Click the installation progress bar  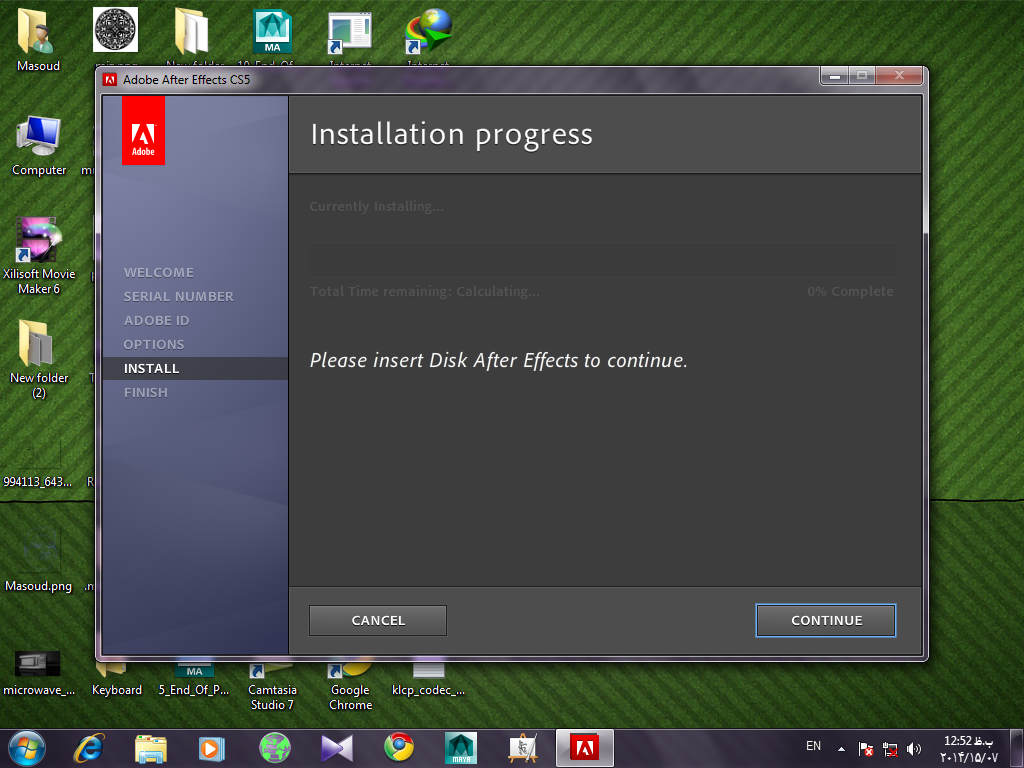click(x=602, y=260)
